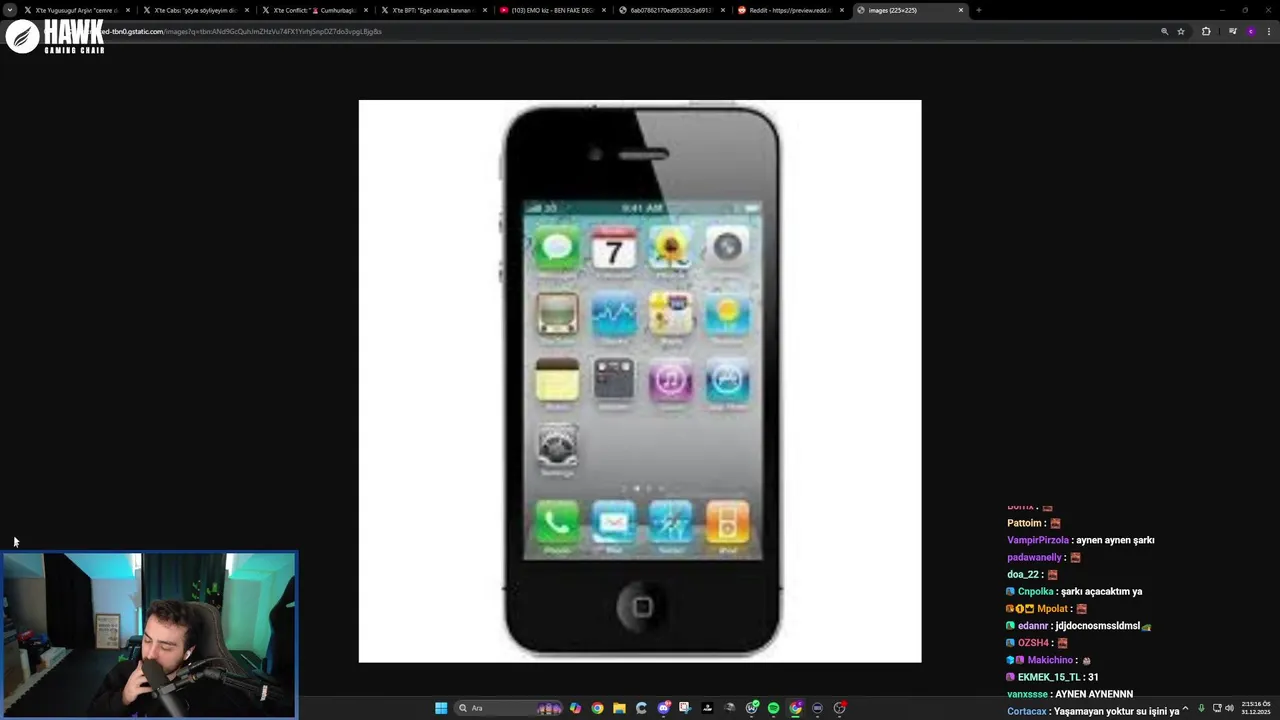Click OZSH4 username in chat
This screenshot has width=1280, height=720.
coord(1033,642)
